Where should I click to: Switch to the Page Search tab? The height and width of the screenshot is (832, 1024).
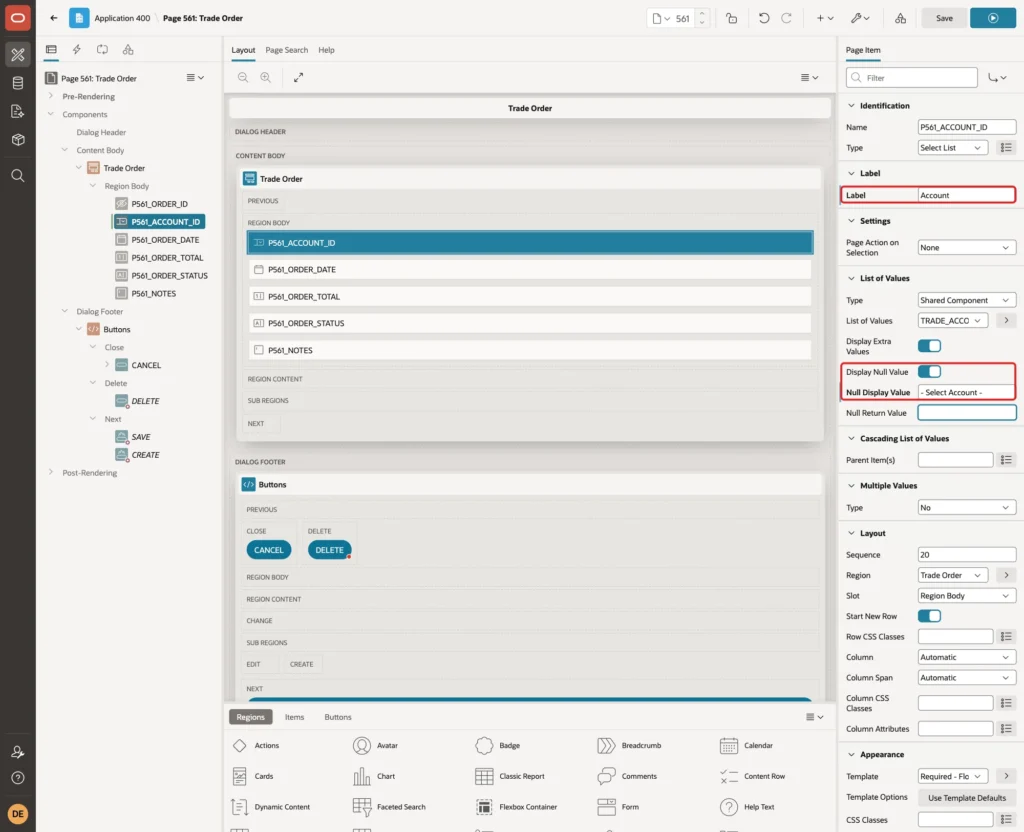286,50
